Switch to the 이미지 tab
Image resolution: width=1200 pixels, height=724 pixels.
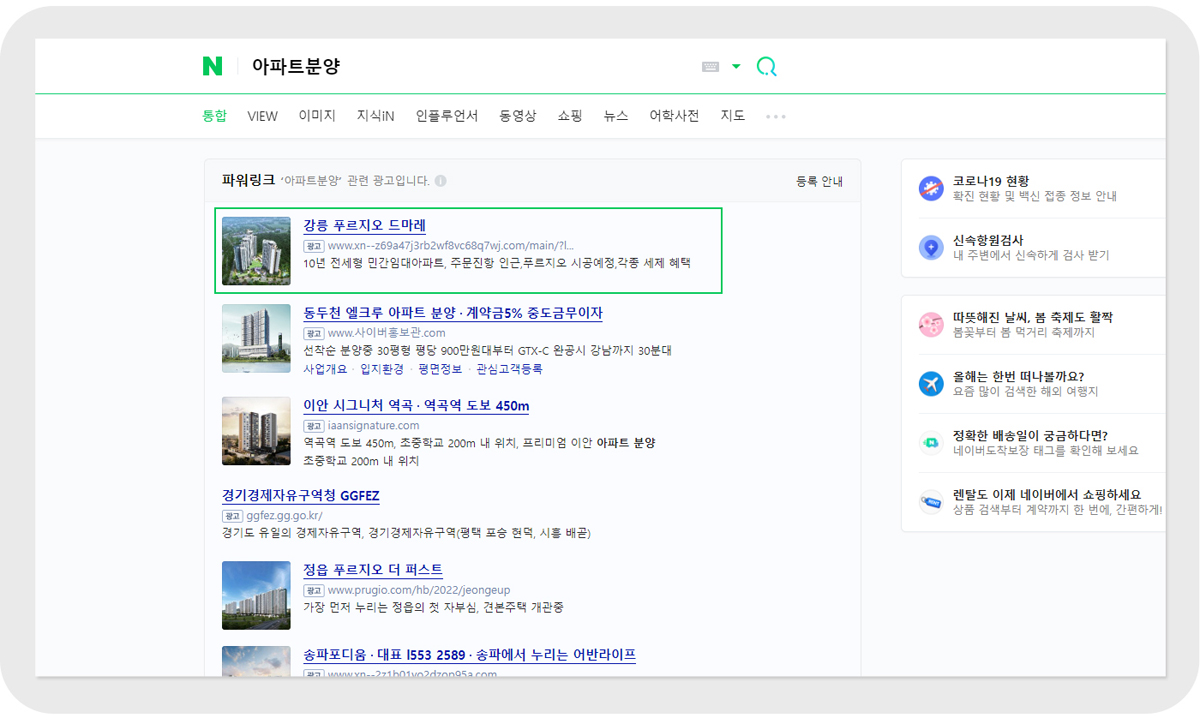[317, 116]
